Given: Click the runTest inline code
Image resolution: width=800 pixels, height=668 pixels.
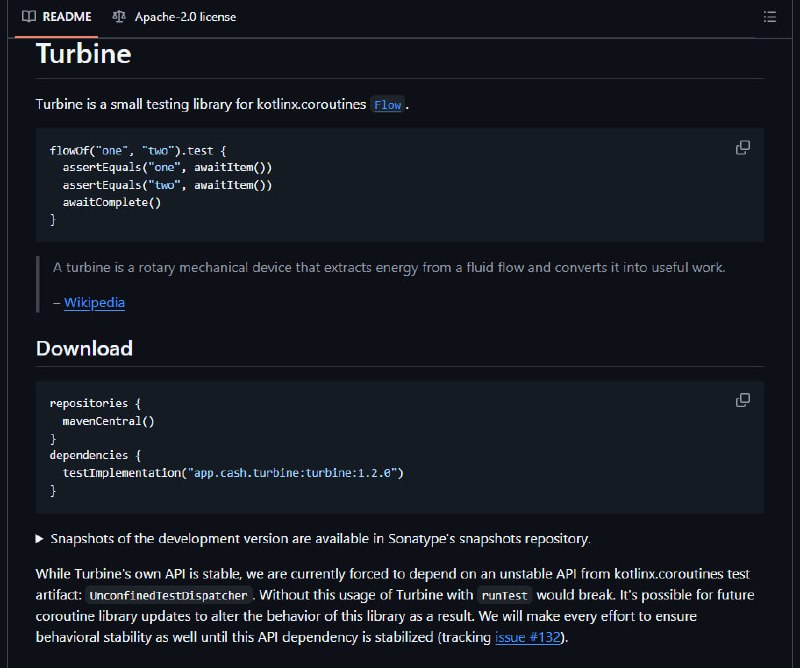Looking at the screenshot, I should coord(504,596).
